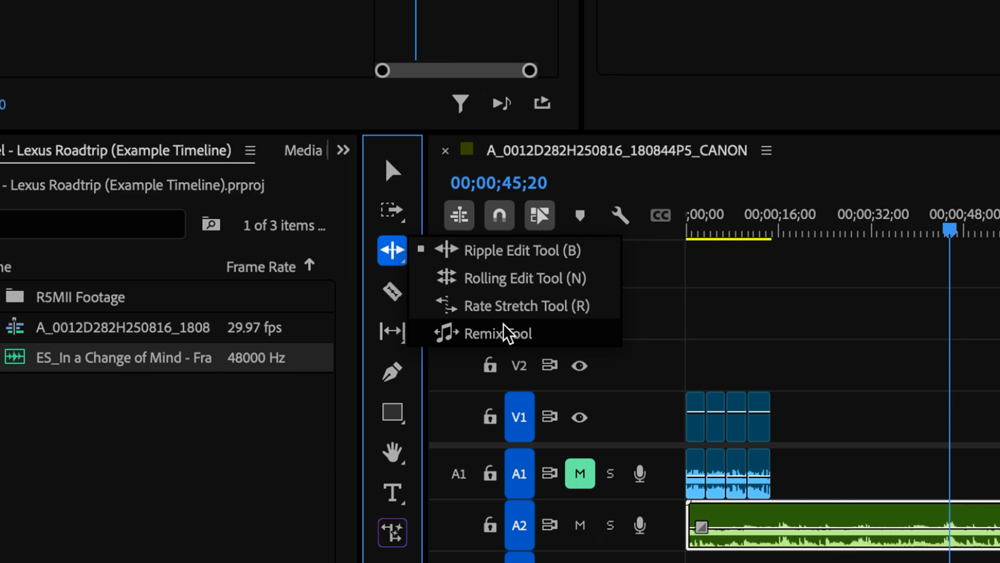Add a marker in the timeline
The image size is (1000, 563).
point(580,216)
